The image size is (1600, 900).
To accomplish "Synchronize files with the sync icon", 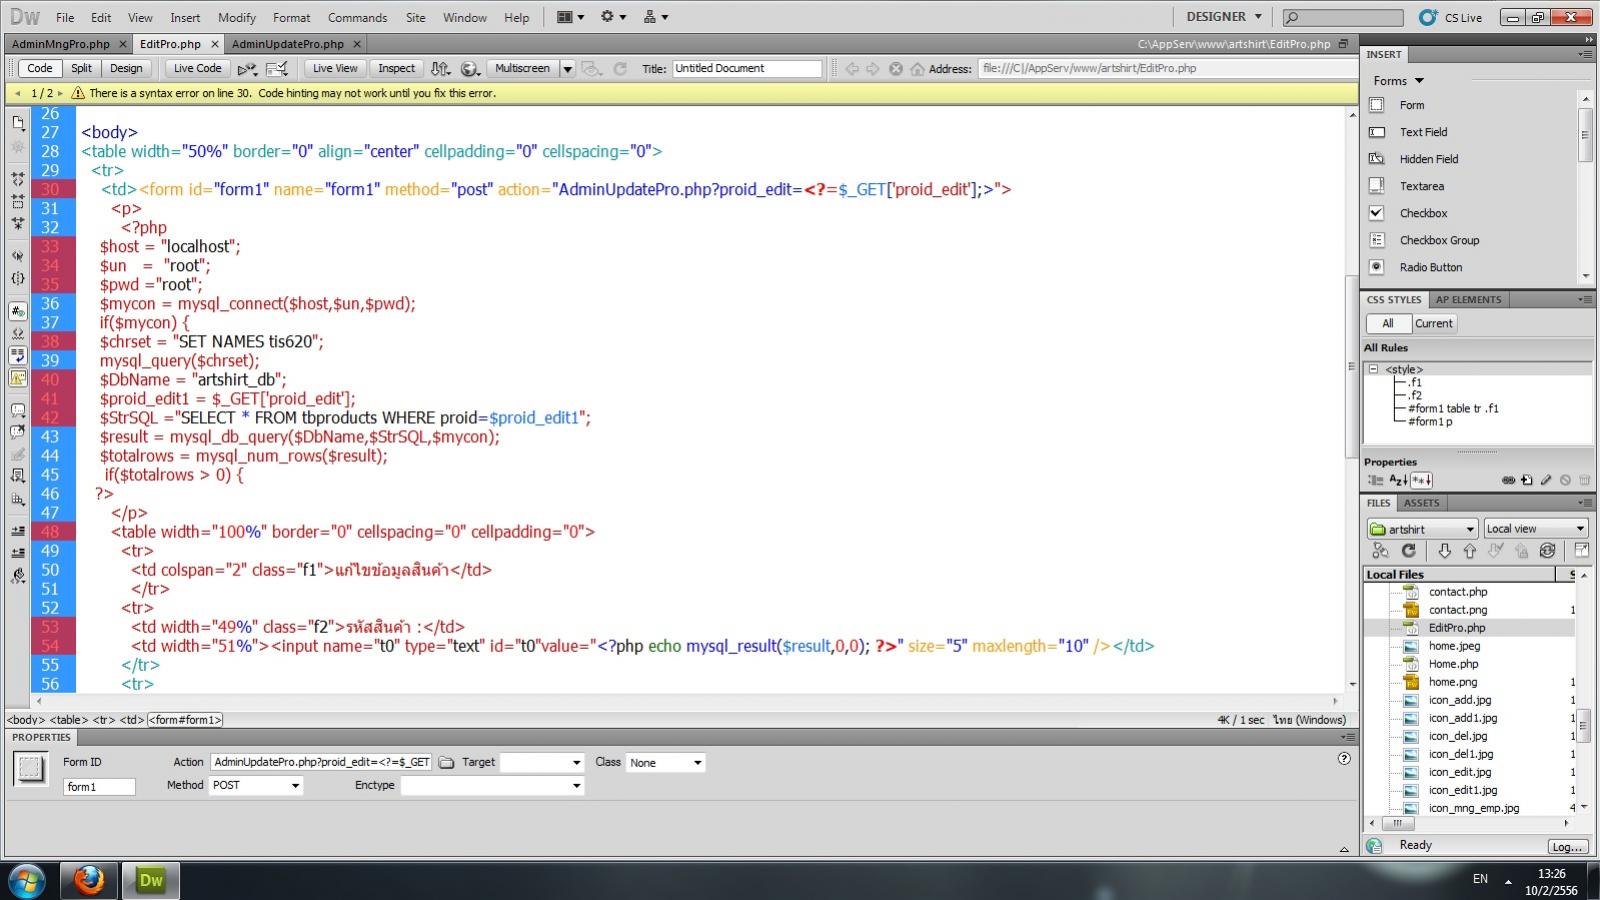I will pyautogui.click(x=1547, y=551).
